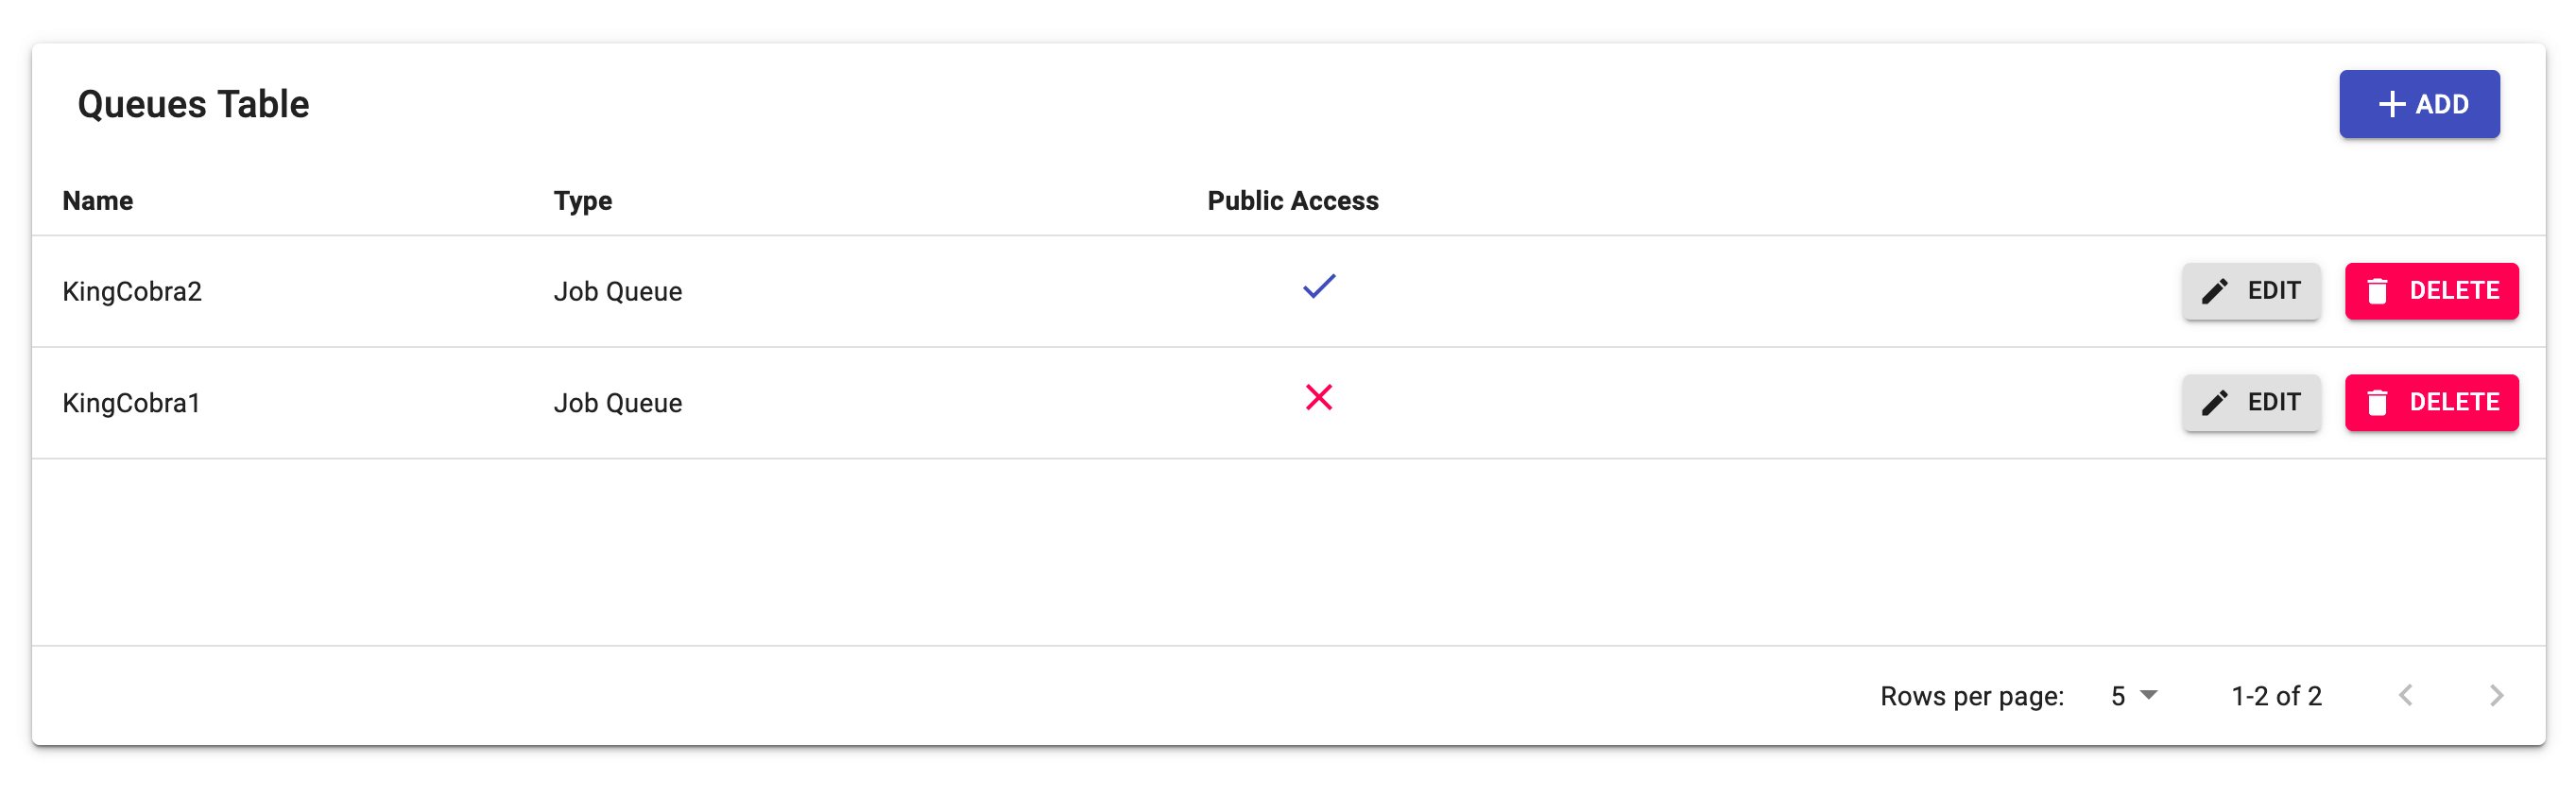Screen dimensions: 2576x798
Task: Click the plus icon on Add button
Action: (x=2391, y=104)
